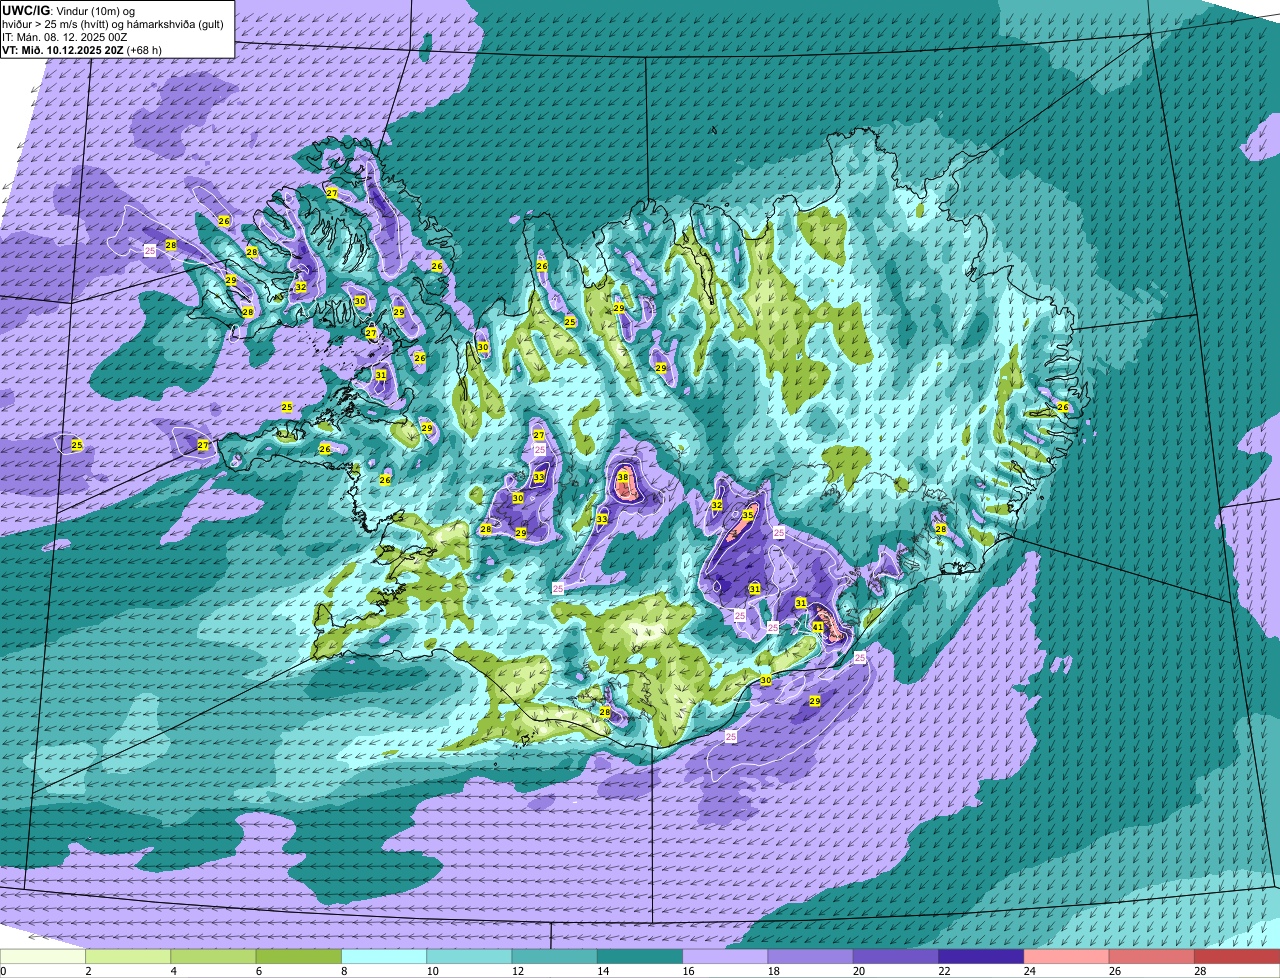Image resolution: width=1280 pixels, height=978 pixels.
Task: Select the 16–18 m/s light purple legend swatch
Action: (x=725, y=956)
